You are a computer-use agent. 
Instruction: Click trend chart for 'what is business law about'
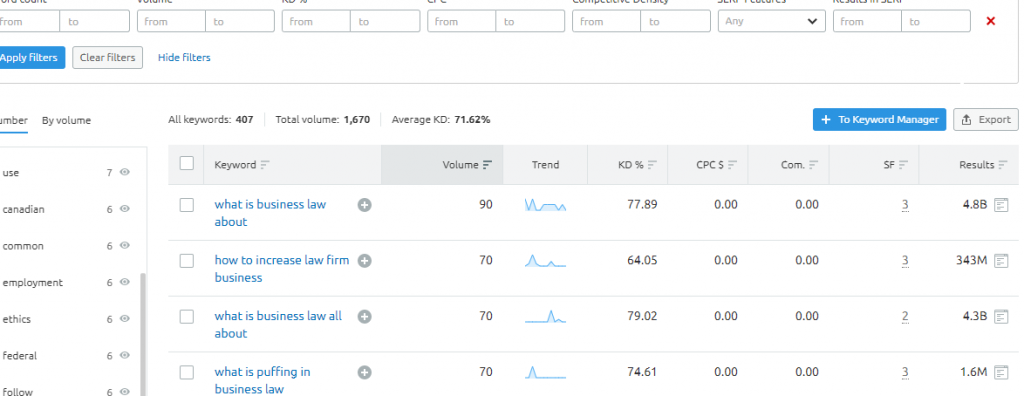pyautogui.click(x=545, y=205)
